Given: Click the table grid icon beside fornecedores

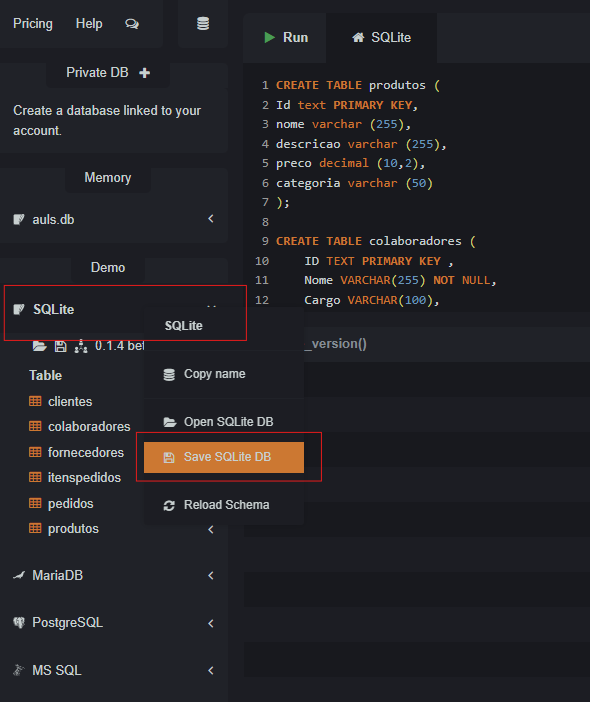Looking at the screenshot, I should pyautogui.click(x=35, y=452).
